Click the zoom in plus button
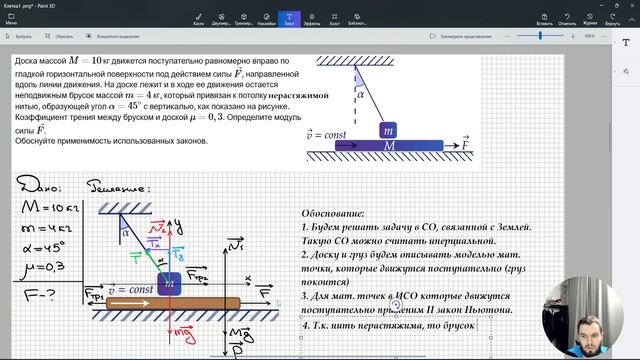Image resolution: width=640 pixels, height=360 pixels. pos(573,36)
